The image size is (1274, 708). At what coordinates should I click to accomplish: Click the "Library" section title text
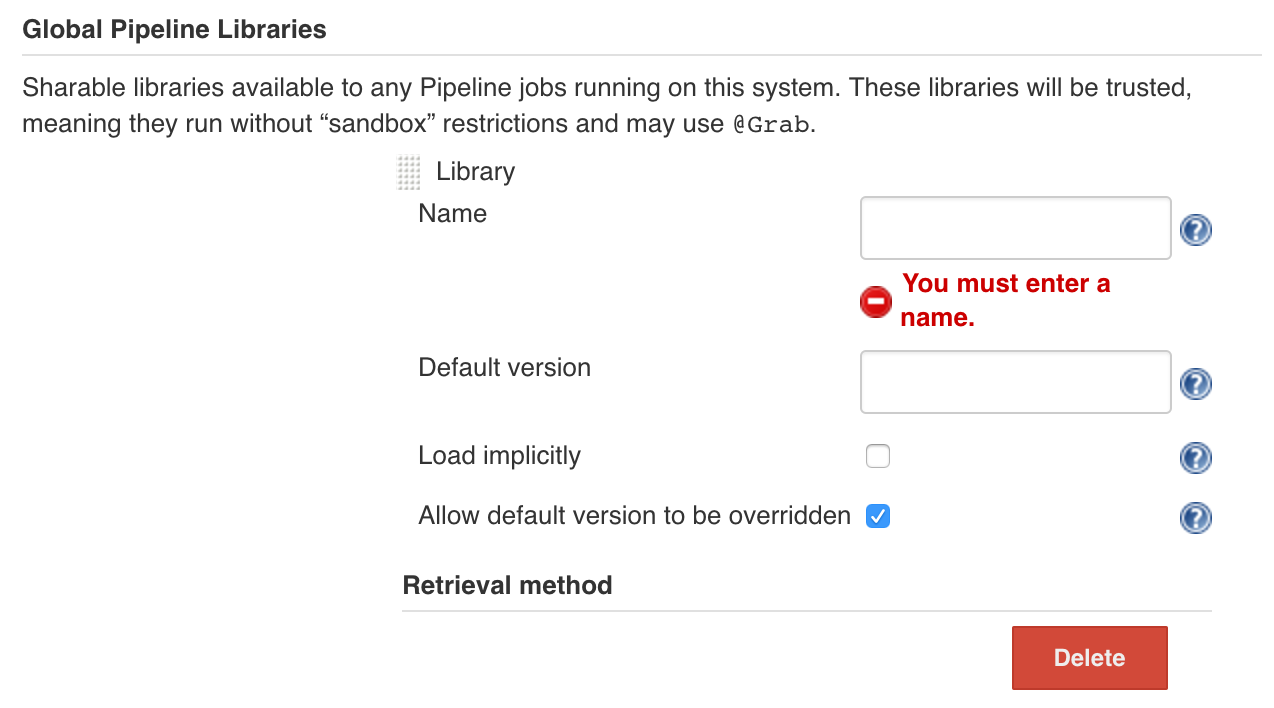[475, 172]
